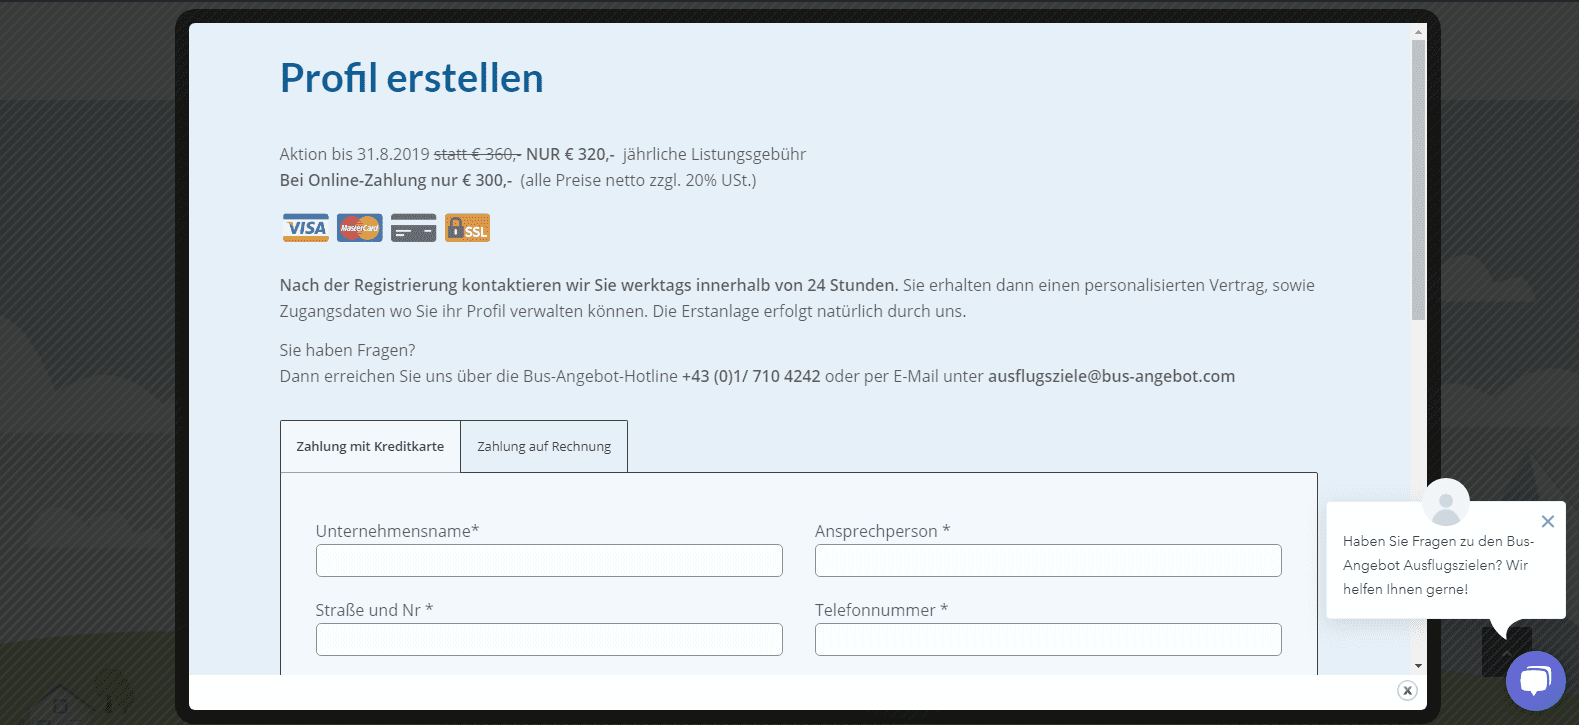Click the Telefonnummer input field
This screenshot has width=1579, height=725.
pos(1048,640)
